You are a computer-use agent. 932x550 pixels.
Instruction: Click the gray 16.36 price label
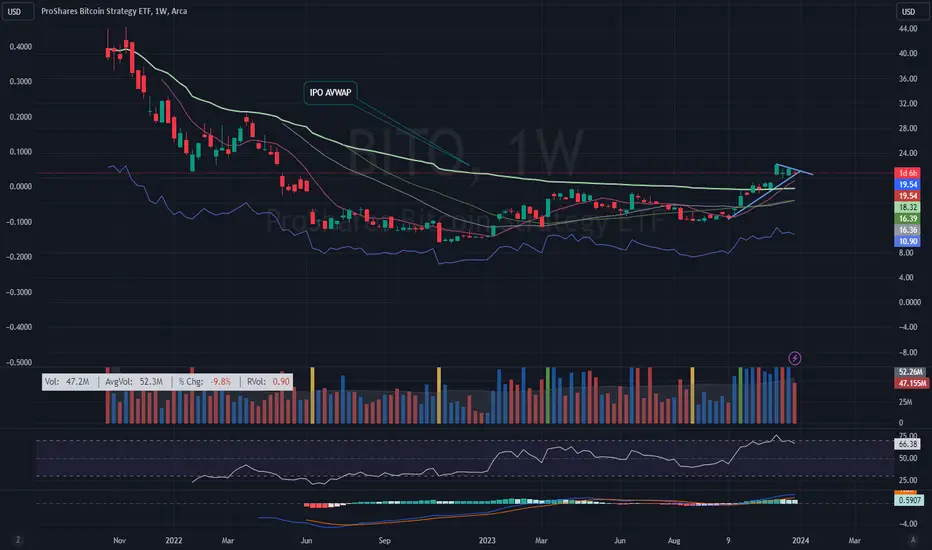point(907,230)
